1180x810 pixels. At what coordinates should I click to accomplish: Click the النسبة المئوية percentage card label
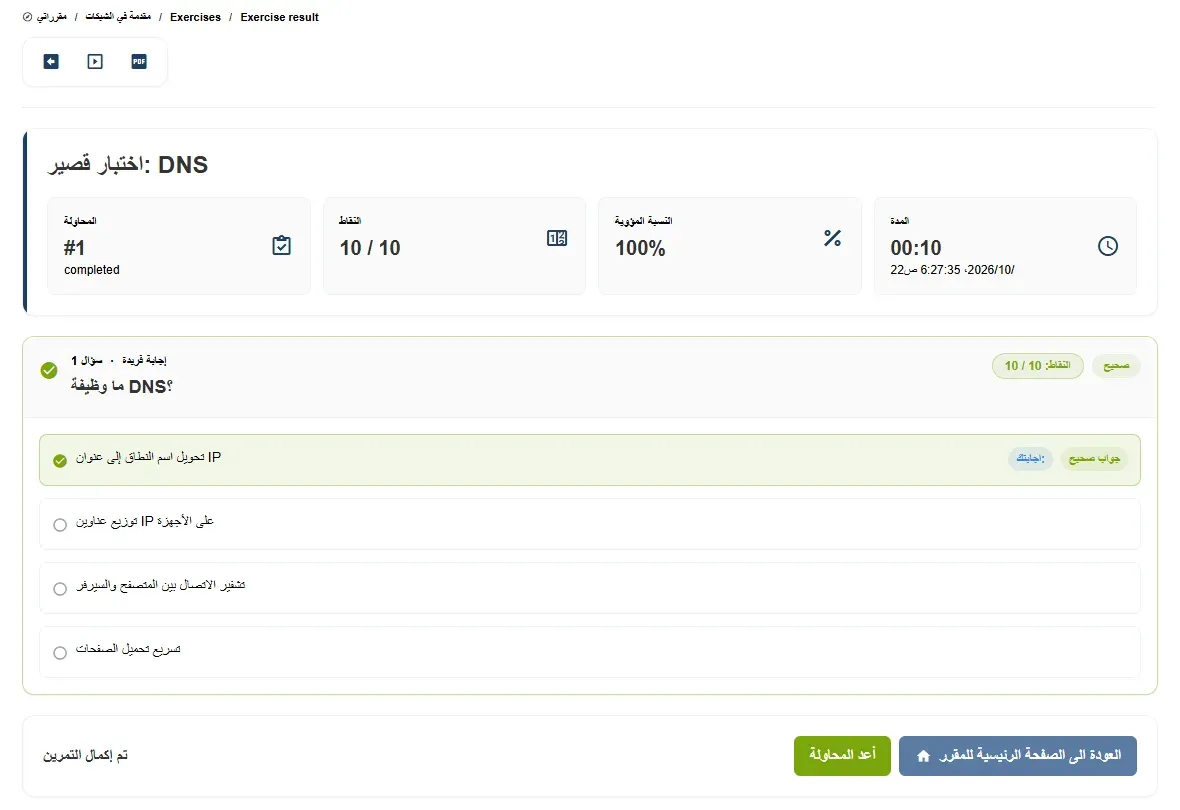pyautogui.click(x=643, y=221)
